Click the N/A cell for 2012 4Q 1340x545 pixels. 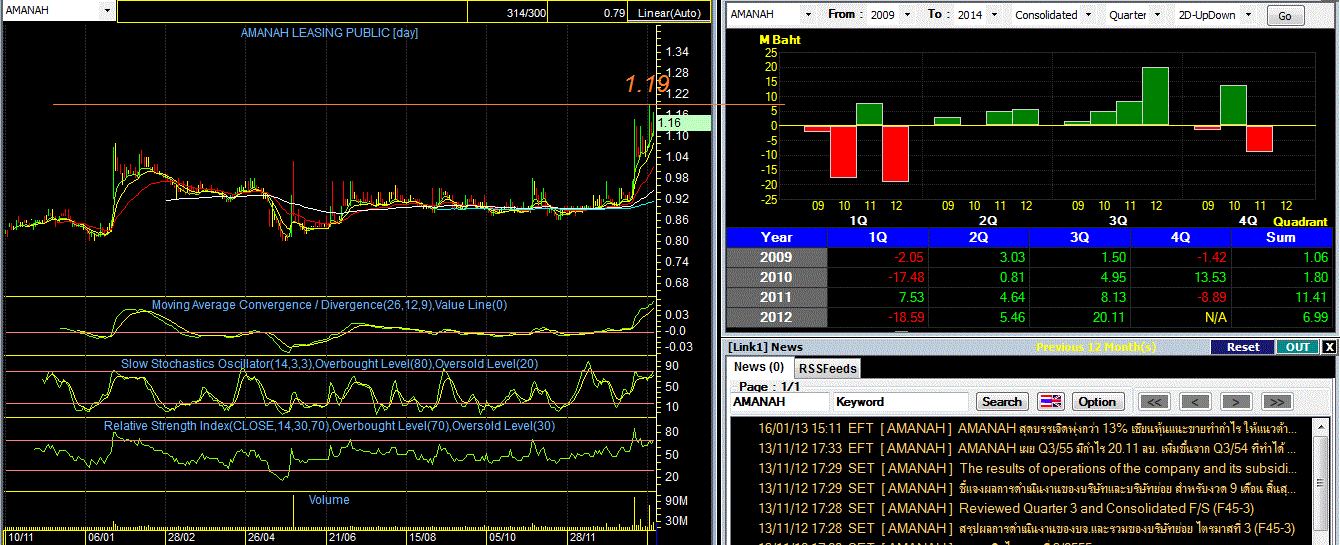point(1181,317)
